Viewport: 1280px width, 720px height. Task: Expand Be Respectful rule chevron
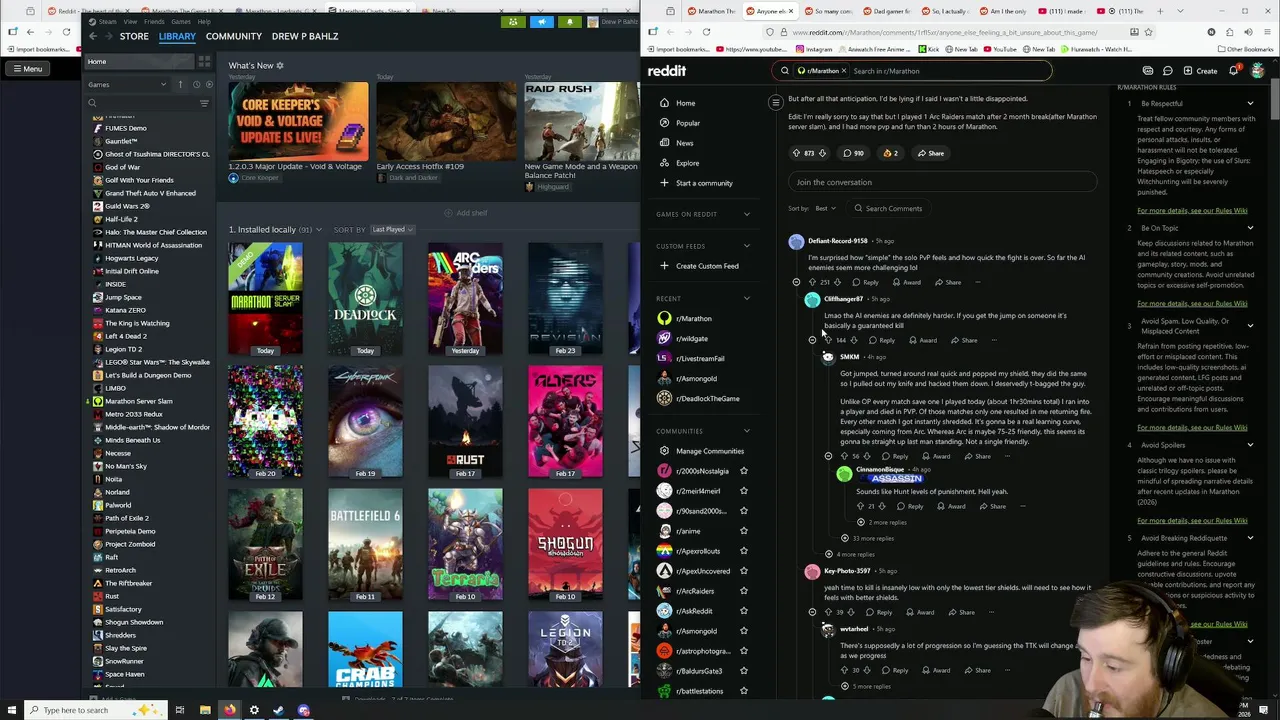pos(1250,104)
